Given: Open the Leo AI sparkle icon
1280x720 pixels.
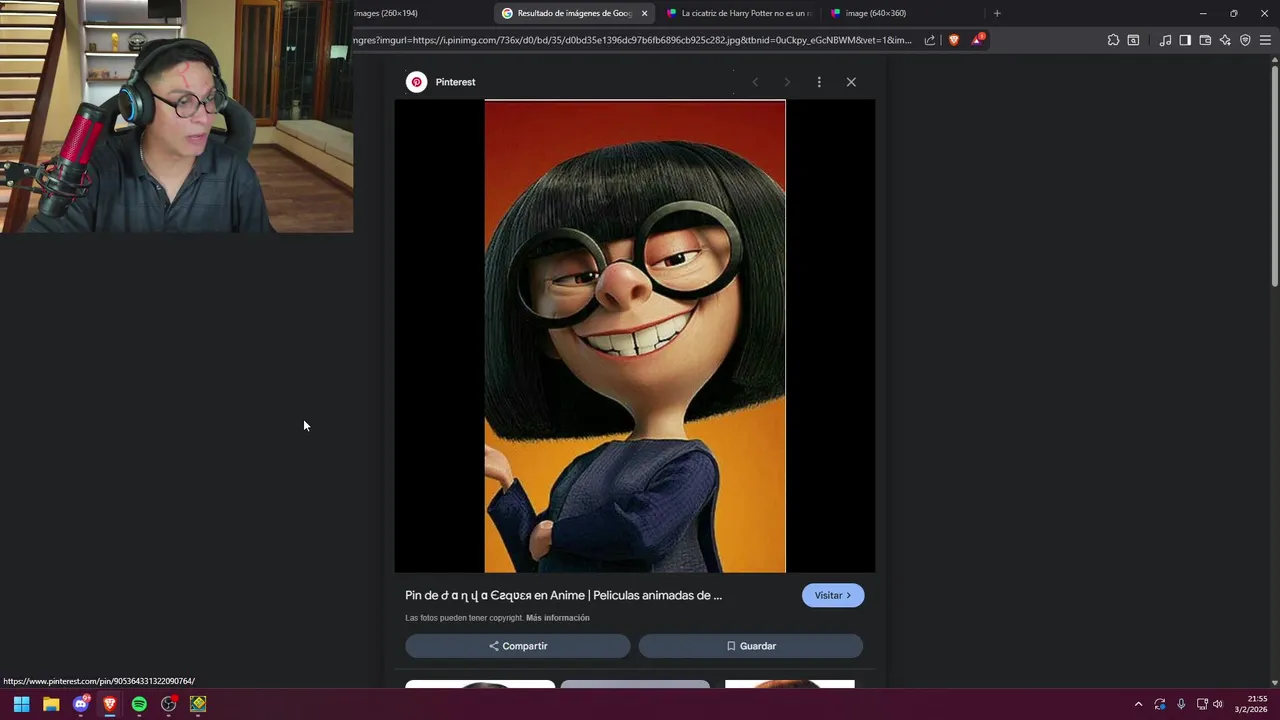Looking at the screenshot, I should (x=1225, y=40).
